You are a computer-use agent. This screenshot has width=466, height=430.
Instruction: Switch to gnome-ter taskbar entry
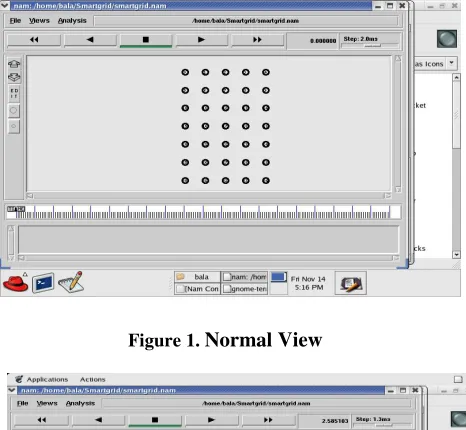pos(244,289)
